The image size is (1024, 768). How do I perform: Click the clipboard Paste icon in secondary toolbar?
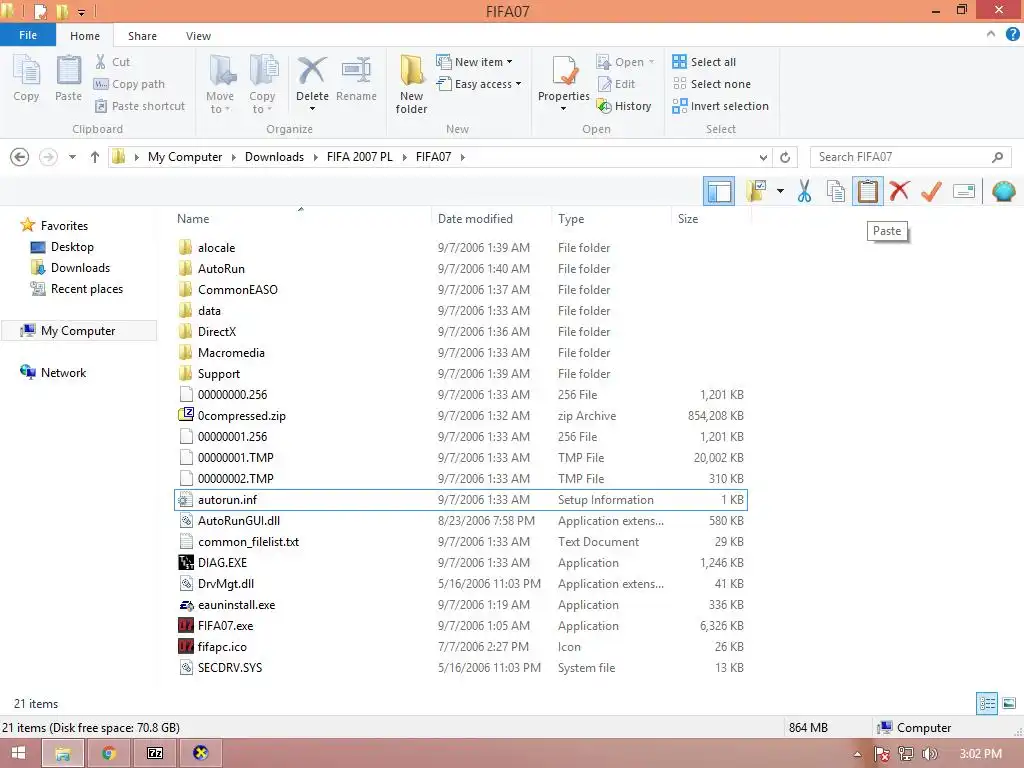click(x=868, y=191)
